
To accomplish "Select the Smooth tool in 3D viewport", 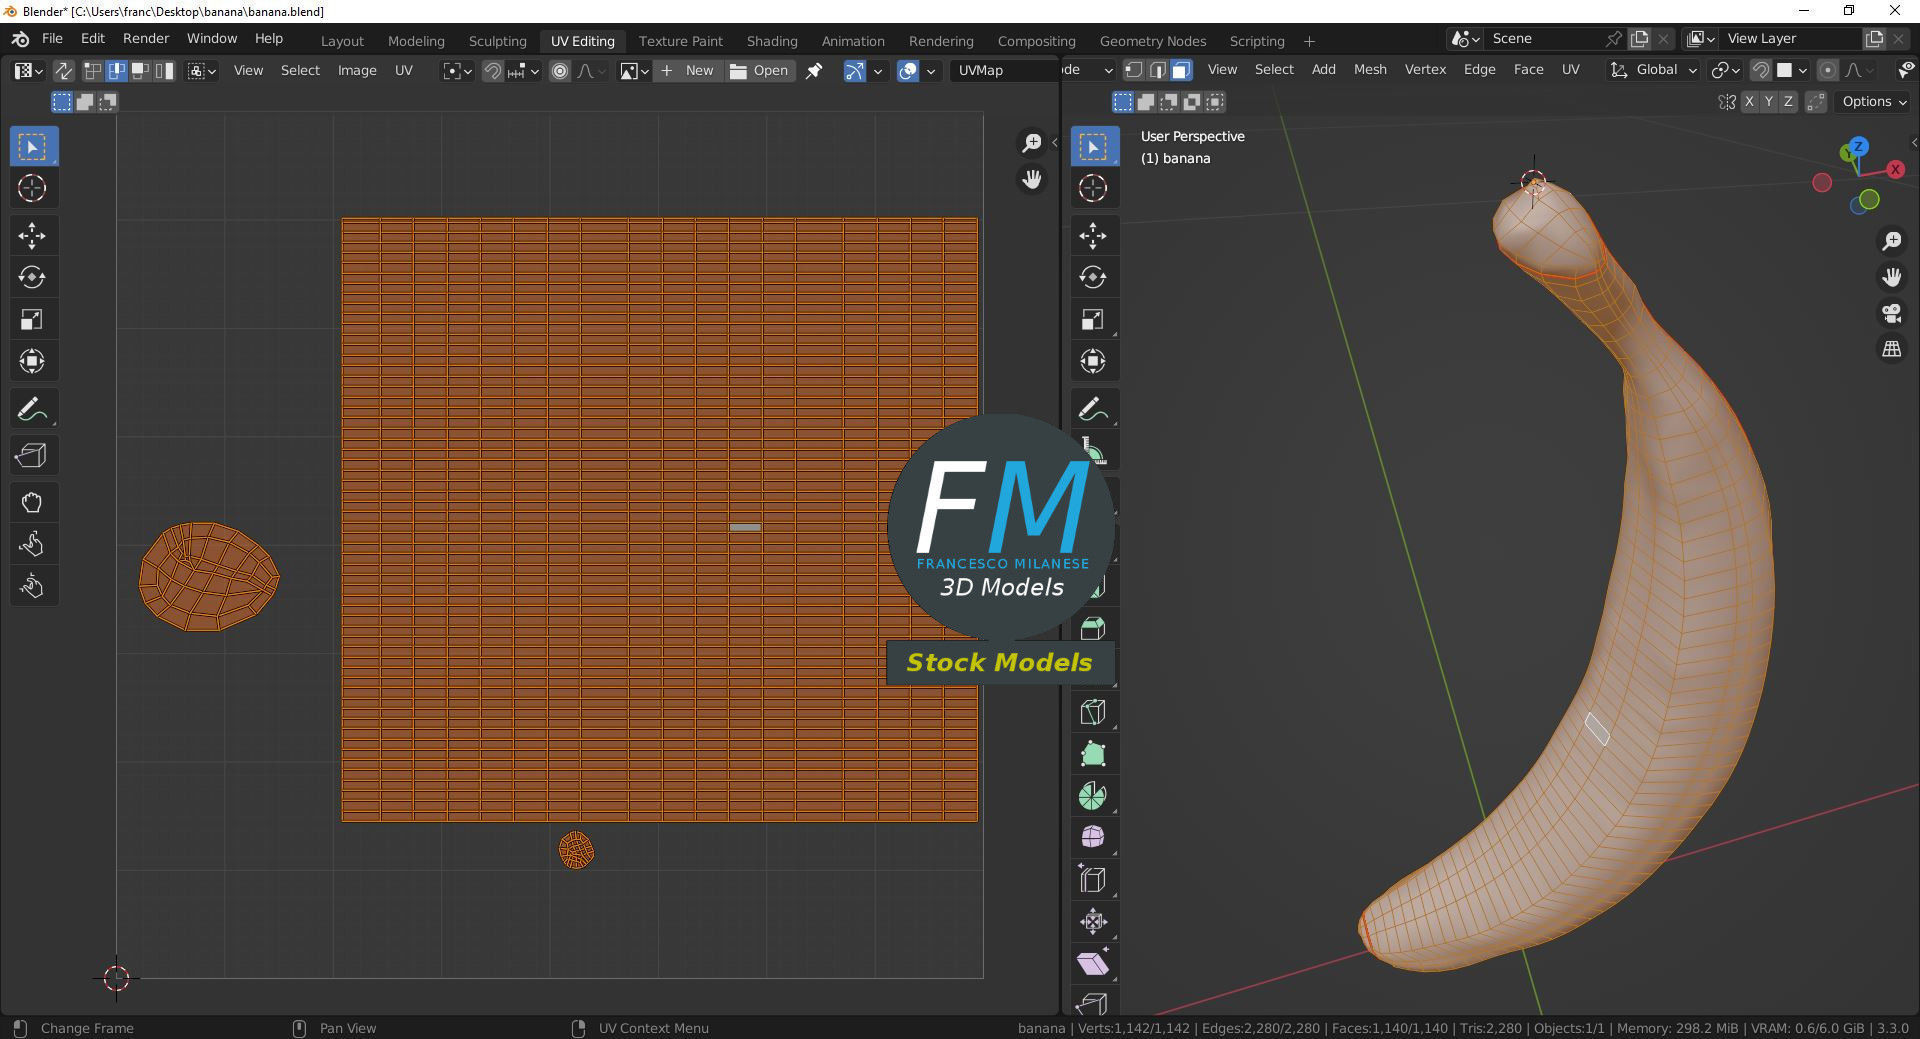I will (1093, 838).
